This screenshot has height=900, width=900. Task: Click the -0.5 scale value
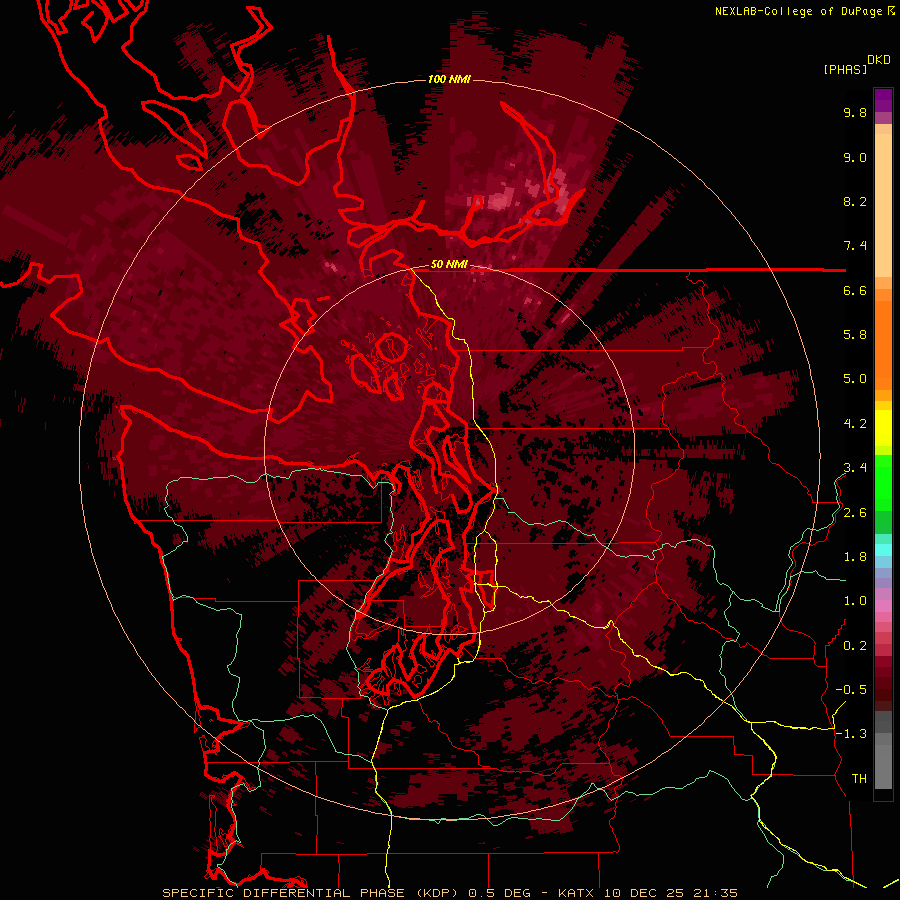point(851,690)
